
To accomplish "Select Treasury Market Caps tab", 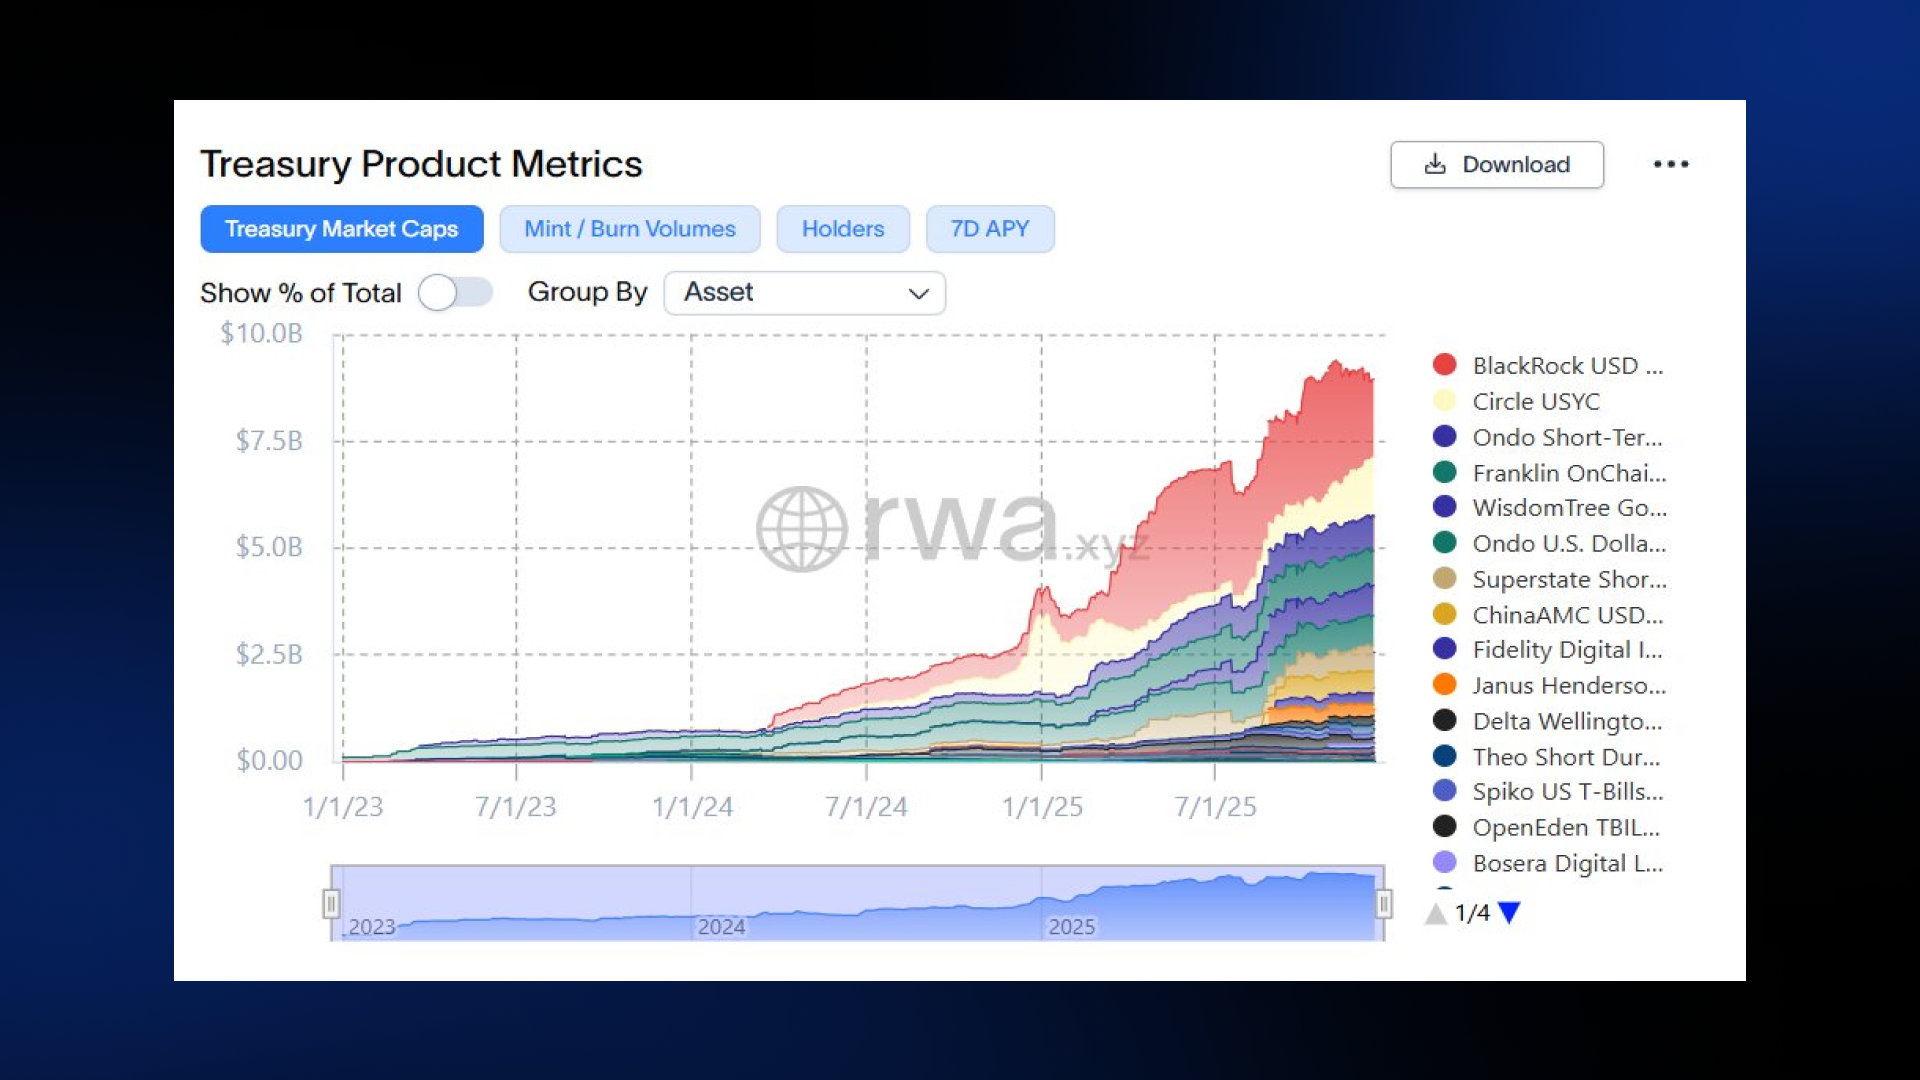I will tap(342, 229).
